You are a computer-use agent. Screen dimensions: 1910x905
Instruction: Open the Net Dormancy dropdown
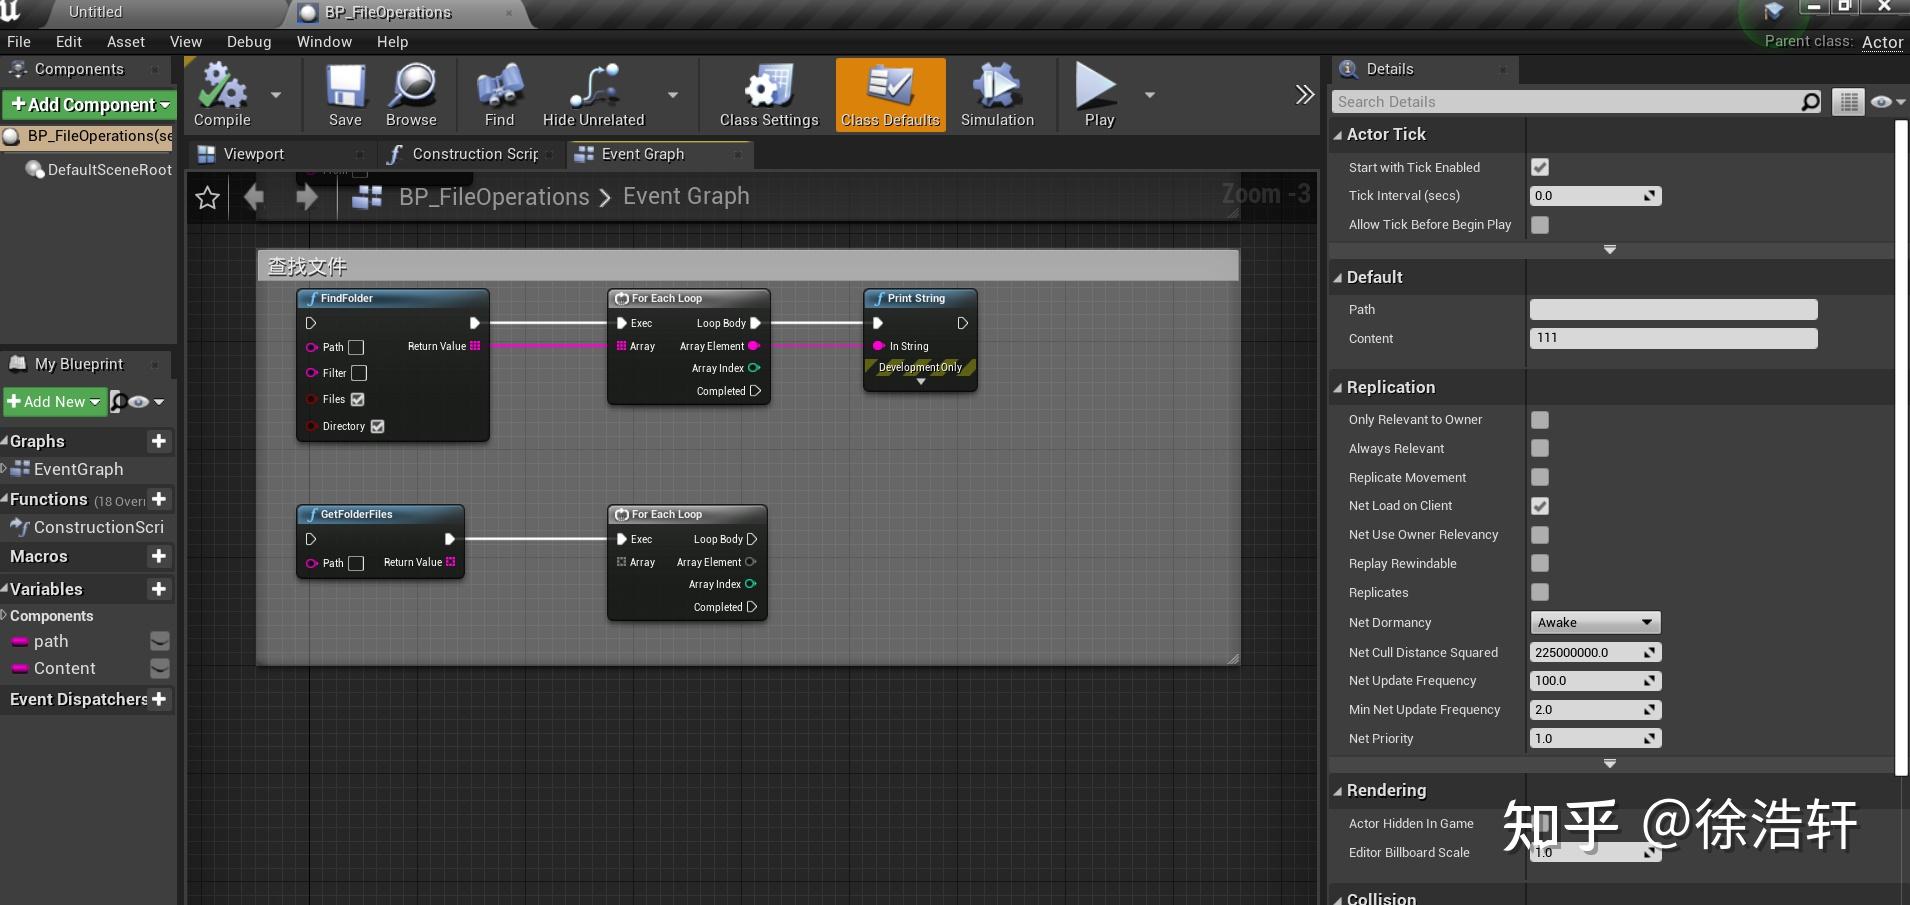(x=1595, y=622)
